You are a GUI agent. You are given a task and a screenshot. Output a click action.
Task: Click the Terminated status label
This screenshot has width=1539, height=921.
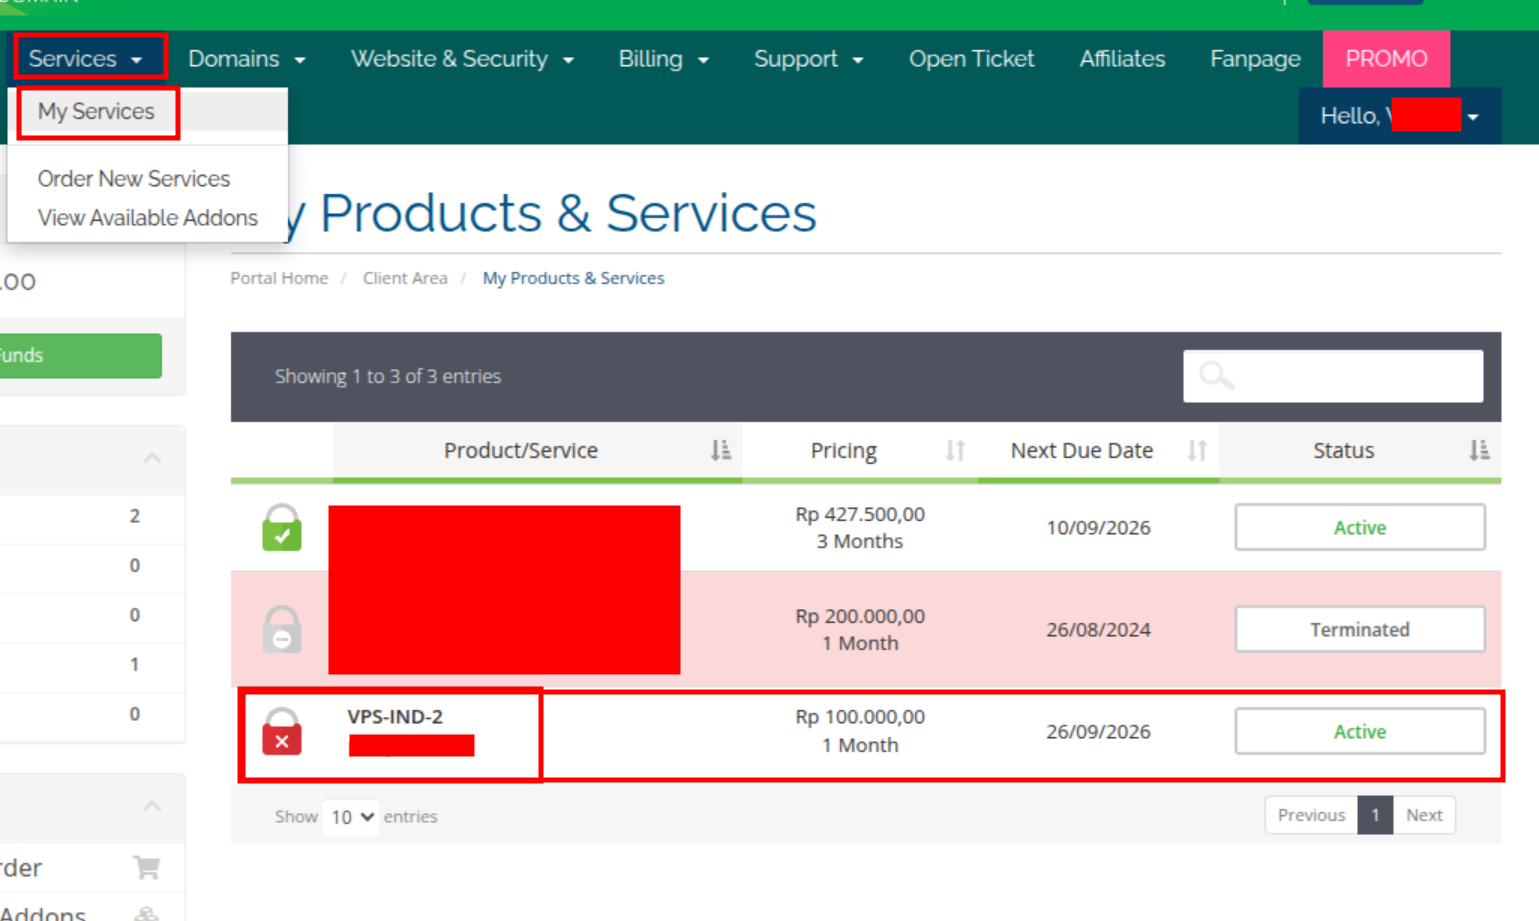(1360, 629)
